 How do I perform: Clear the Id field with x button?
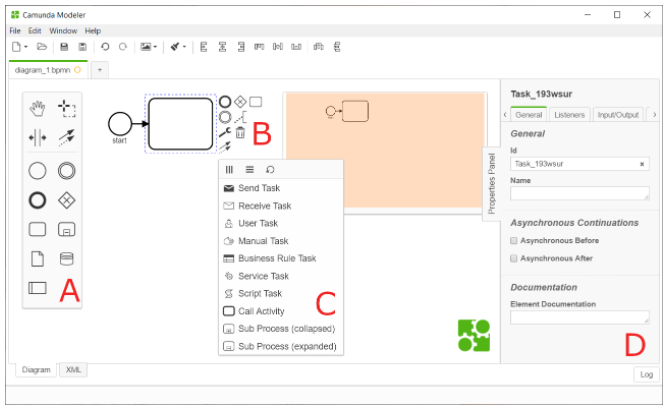click(x=641, y=163)
